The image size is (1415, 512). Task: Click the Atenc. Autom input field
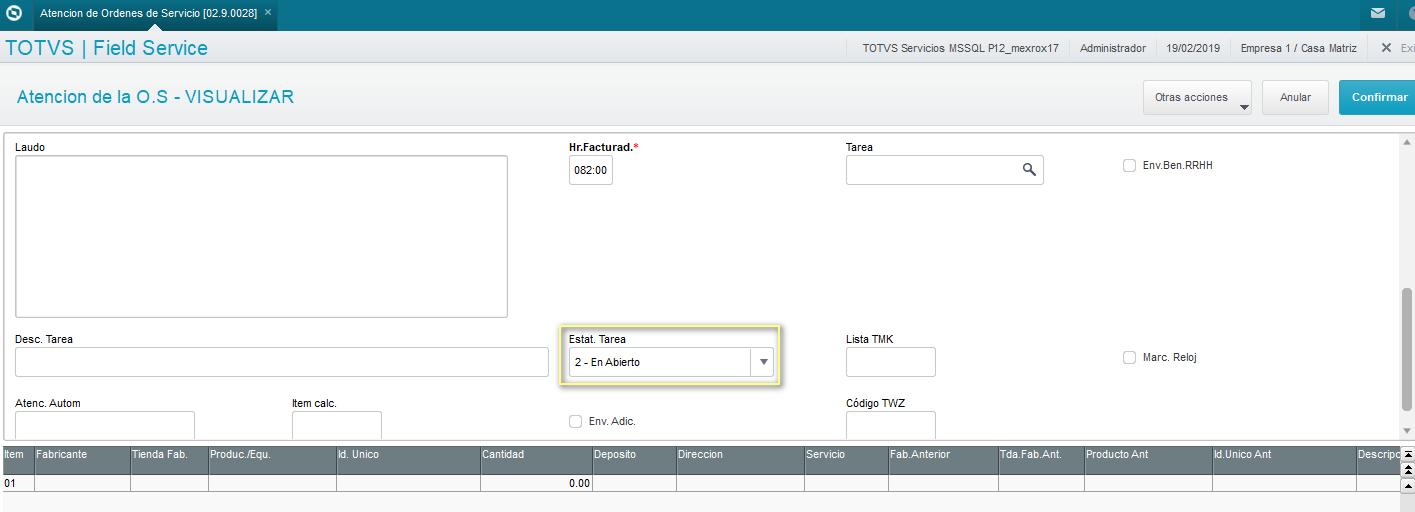point(105,425)
